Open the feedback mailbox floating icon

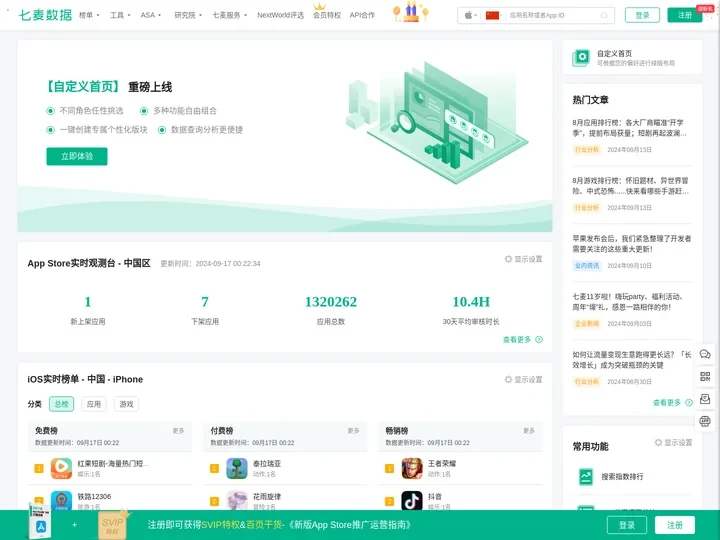tap(705, 399)
